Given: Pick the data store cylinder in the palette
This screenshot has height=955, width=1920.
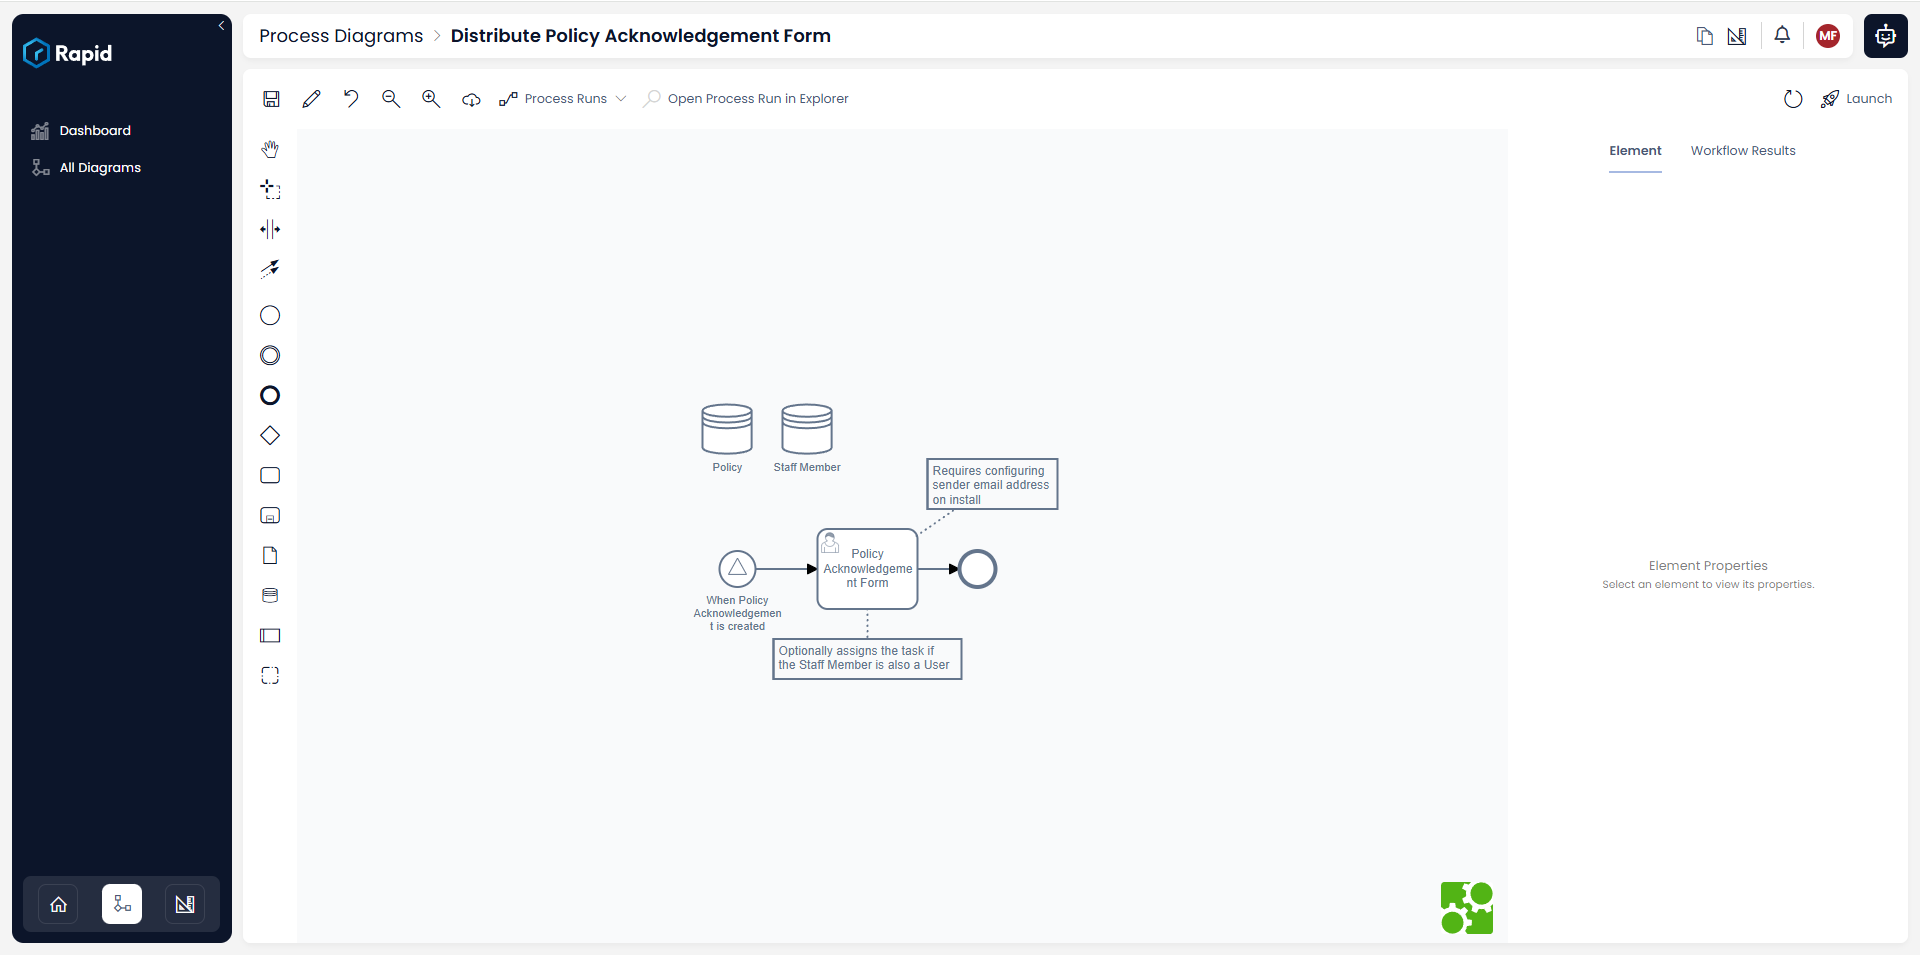Looking at the screenshot, I should [x=270, y=596].
